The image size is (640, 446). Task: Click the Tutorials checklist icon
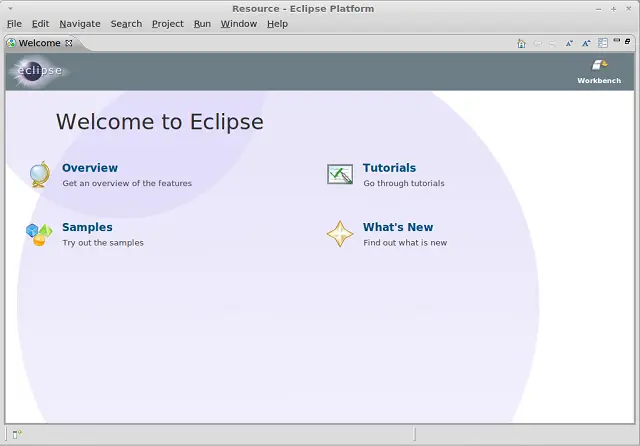pos(340,174)
